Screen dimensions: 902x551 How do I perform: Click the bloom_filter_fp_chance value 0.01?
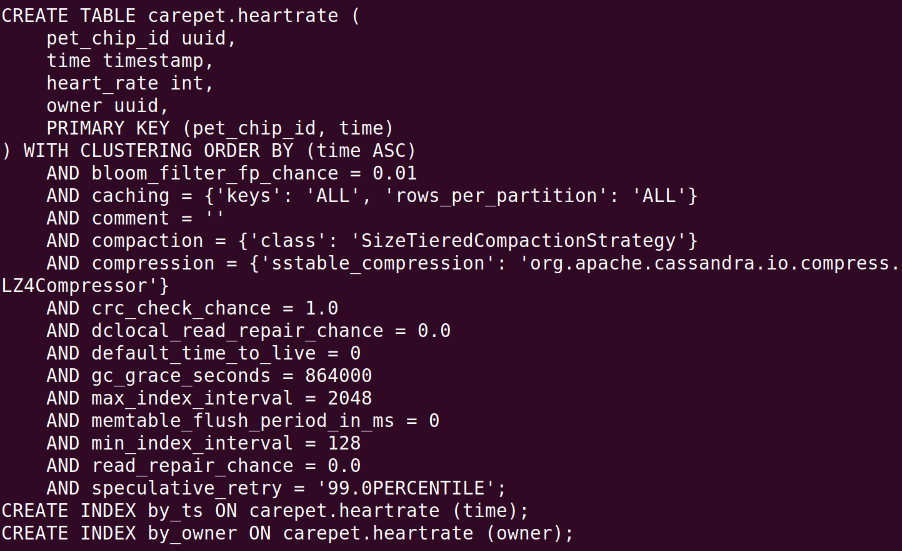pos(395,173)
